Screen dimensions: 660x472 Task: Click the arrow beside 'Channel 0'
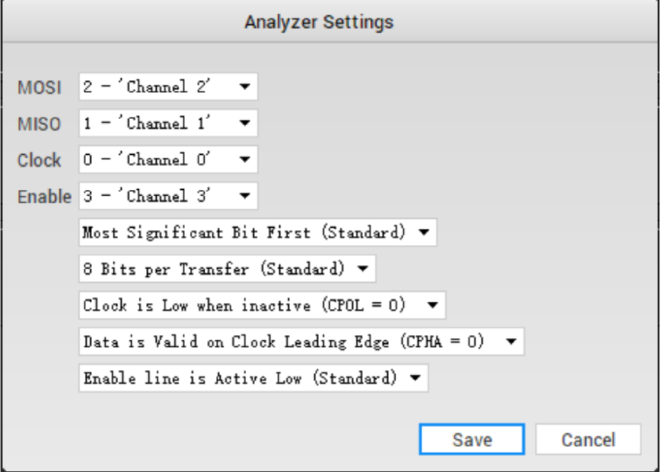244,160
